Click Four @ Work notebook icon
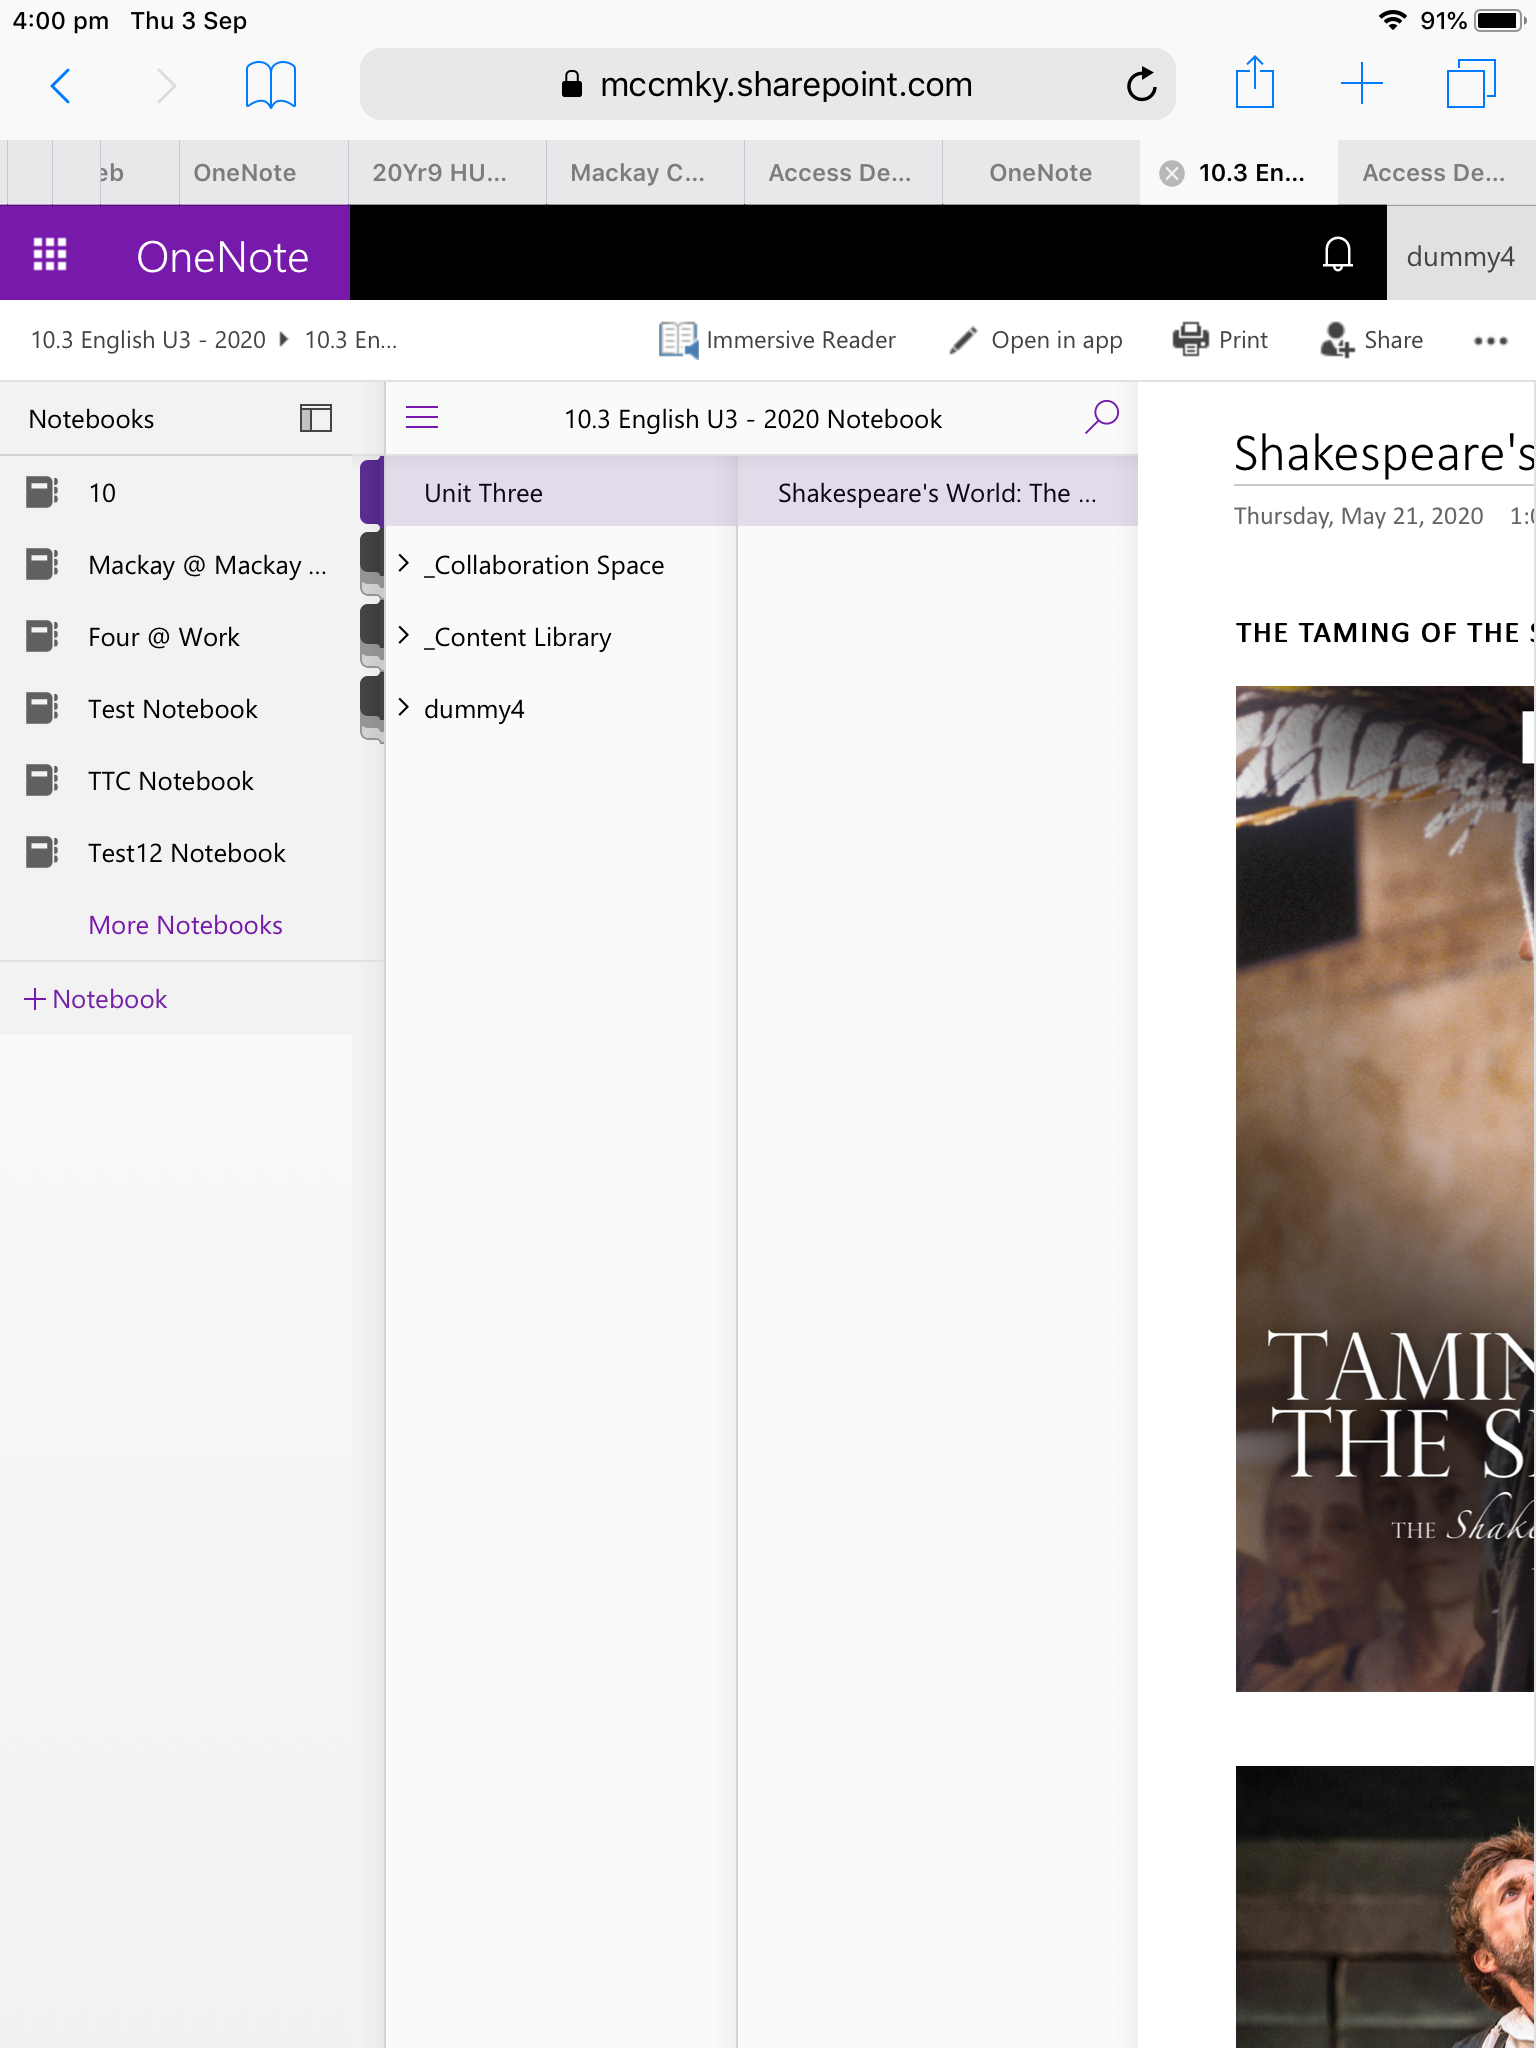The width and height of the screenshot is (1536, 2048). point(42,636)
